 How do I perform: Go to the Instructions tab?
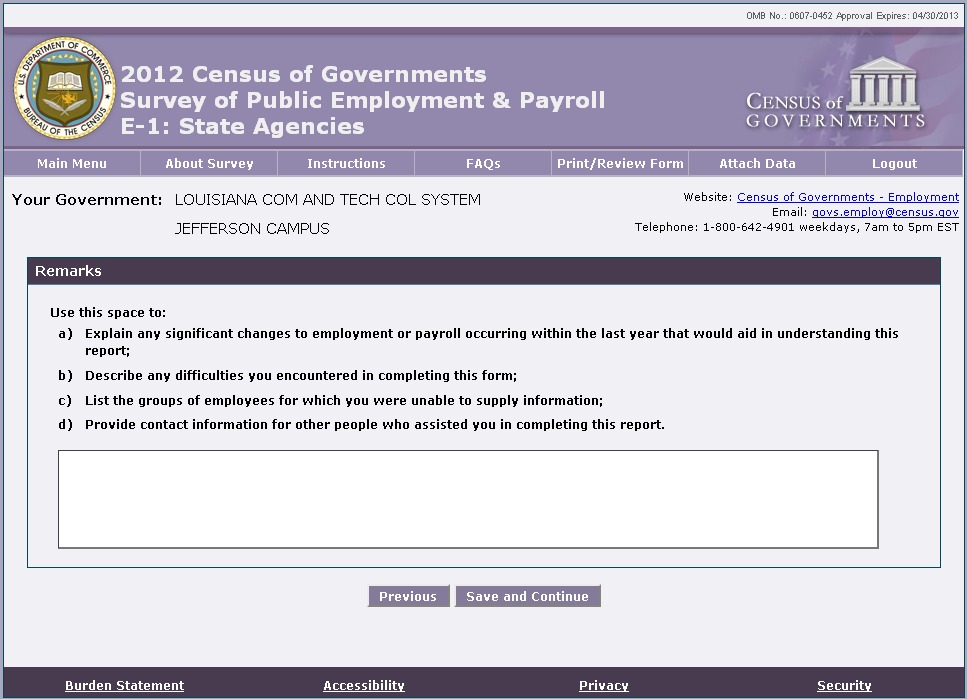(346, 163)
